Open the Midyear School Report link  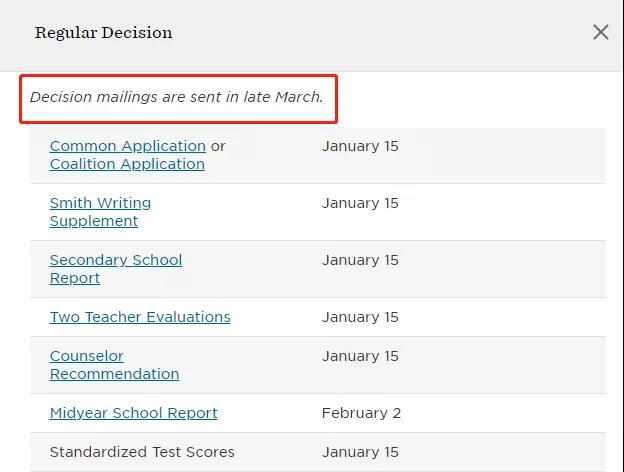133,413
